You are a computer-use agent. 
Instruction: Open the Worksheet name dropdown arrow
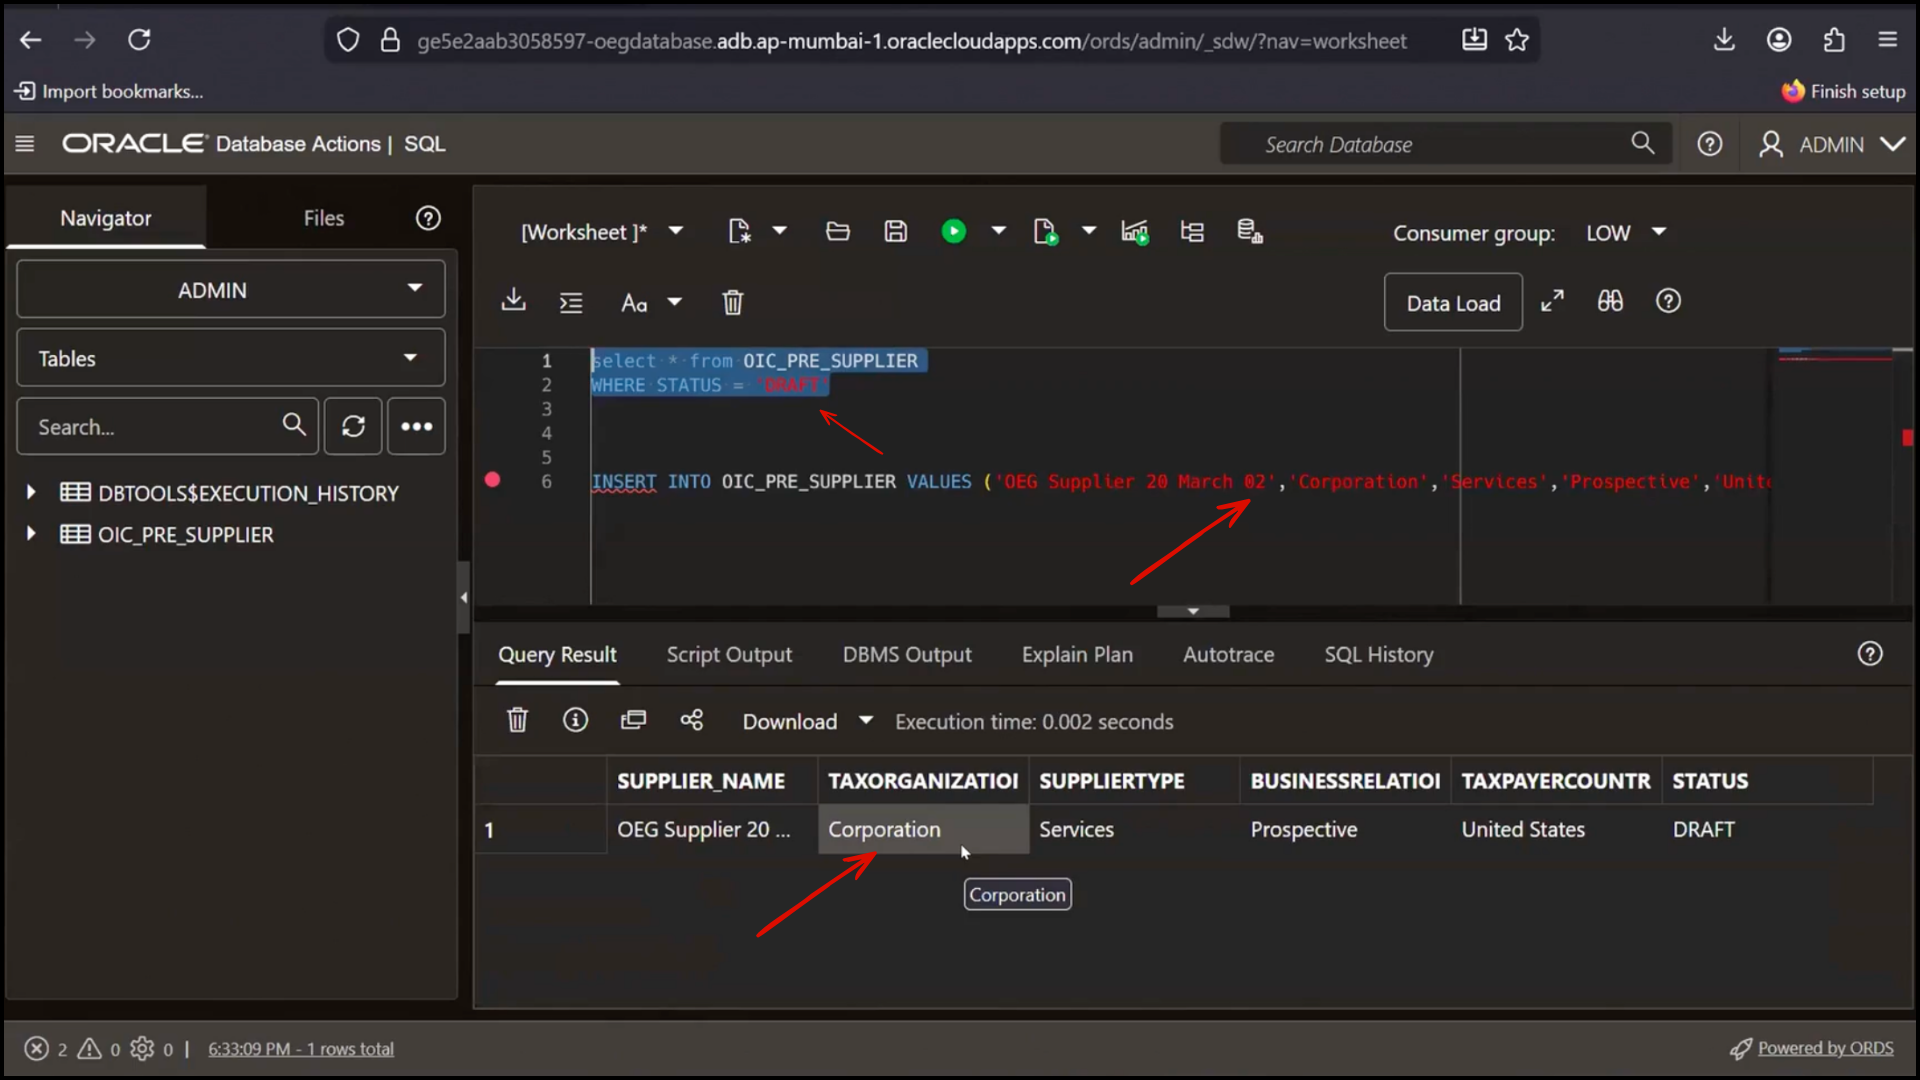(x=676, y=231)
